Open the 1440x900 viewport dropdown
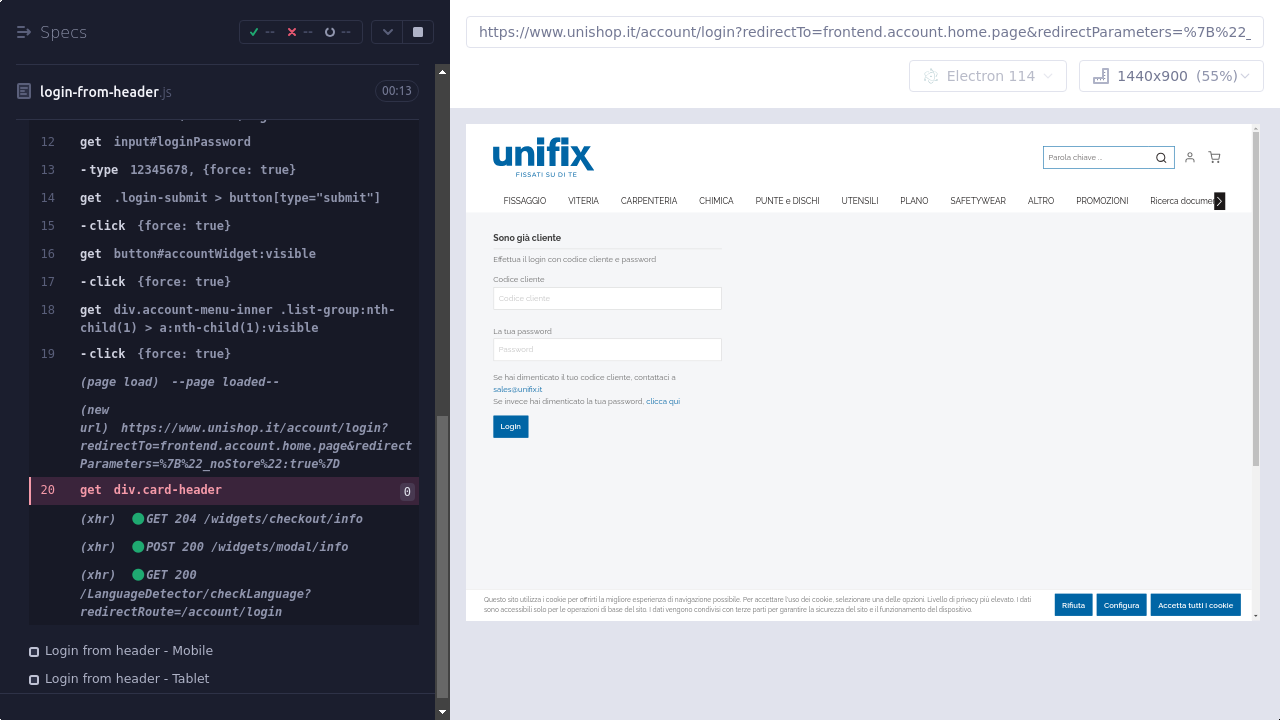The height and width of the screenshot is (720, 1280). [1171, 76]
